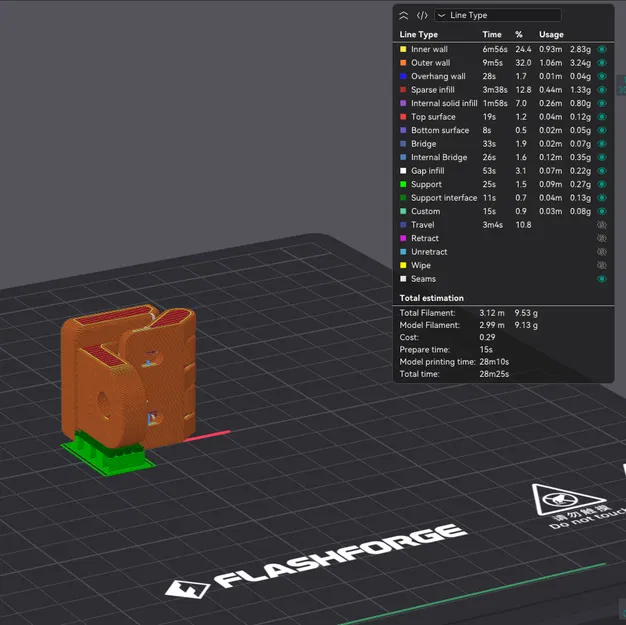The height and width of the screenshot is (625, 626).
Task: Click the Sparse infill color swatch
Action: [x=403, y=90]
